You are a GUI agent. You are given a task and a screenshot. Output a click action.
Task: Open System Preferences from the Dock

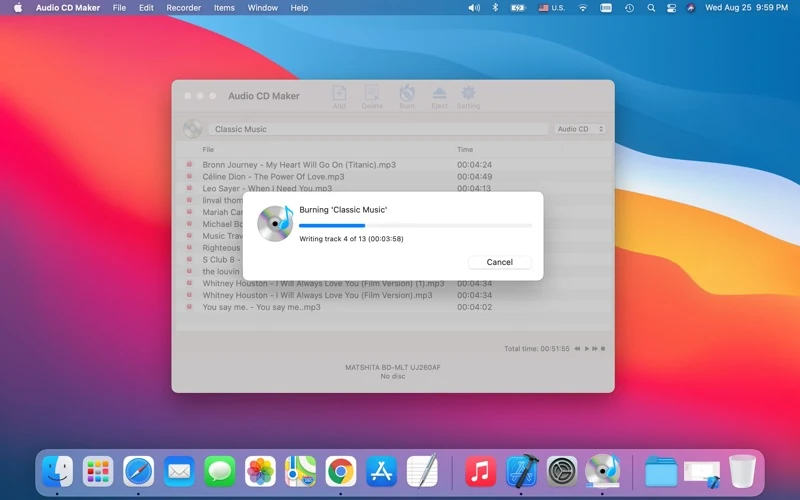point(562,471)
